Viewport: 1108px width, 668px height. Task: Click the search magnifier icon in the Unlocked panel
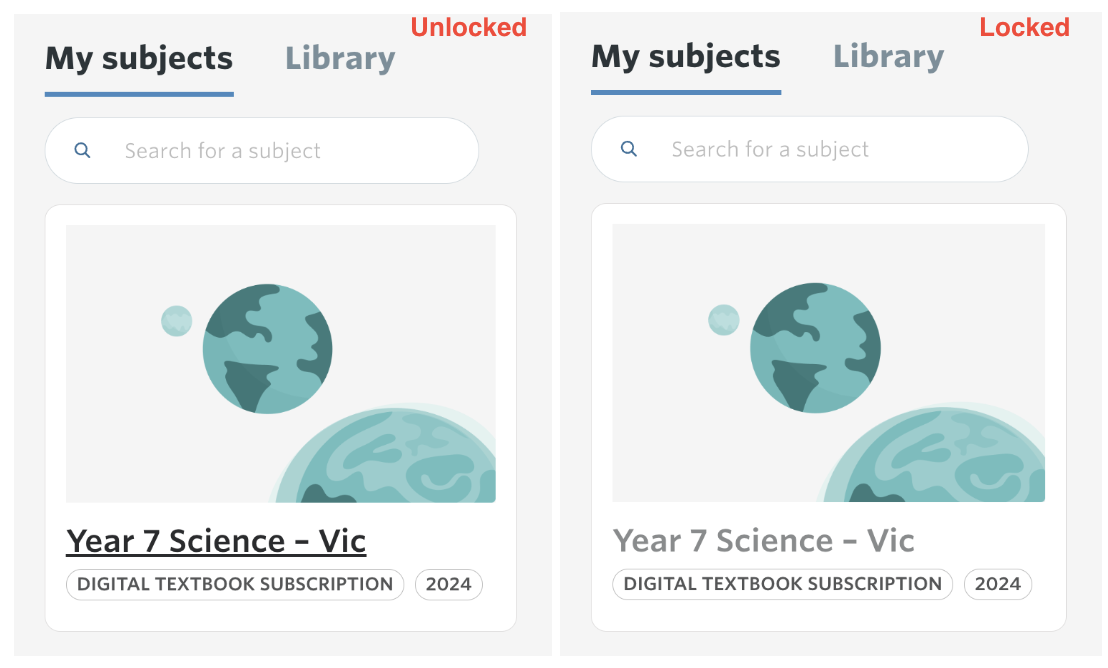pyautogui.click(x=83, y=151)
